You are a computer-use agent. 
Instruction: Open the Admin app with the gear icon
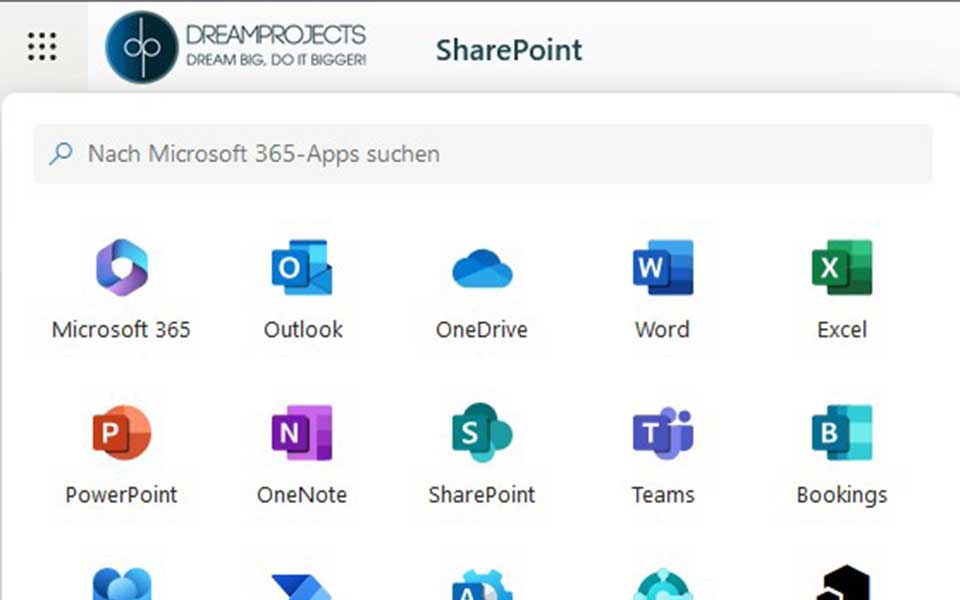point(482,585)
